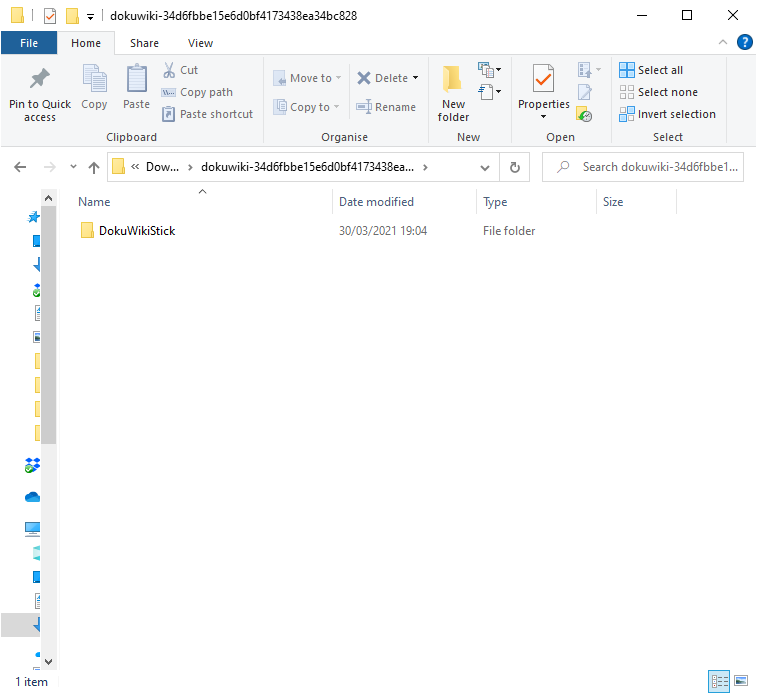
Task: Click the Cut scissors icon
Action: [x=169, y=70]
